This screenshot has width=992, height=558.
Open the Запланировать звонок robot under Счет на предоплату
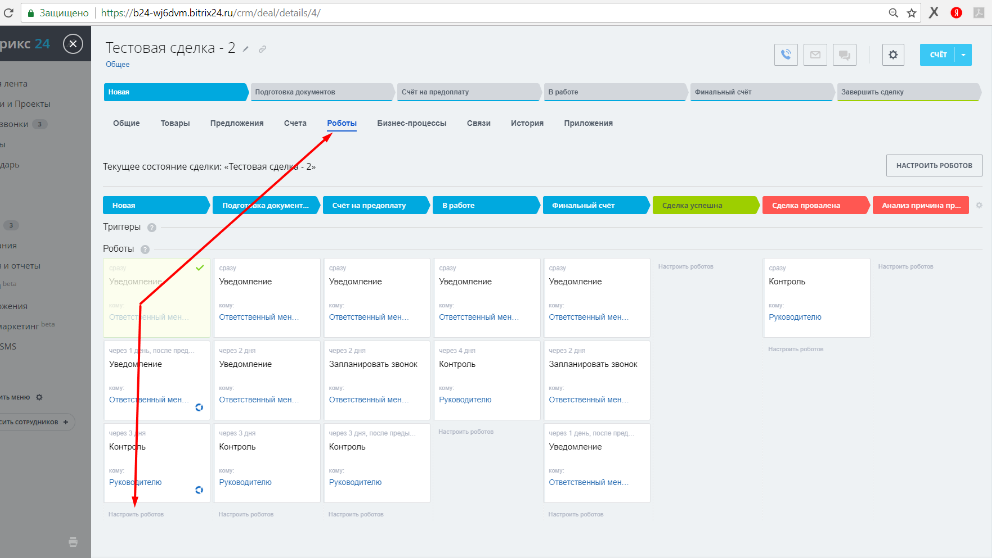(x=377, y=381)
